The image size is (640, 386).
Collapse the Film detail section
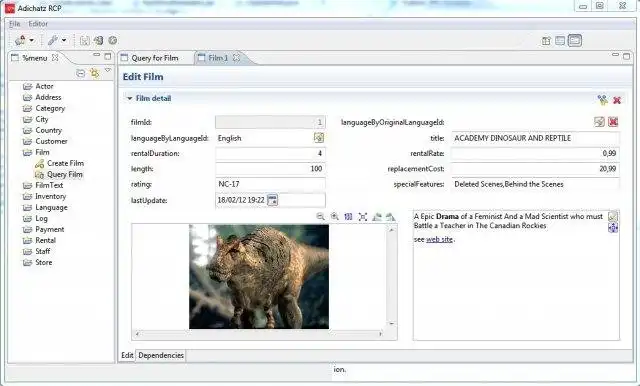(129, 98)
